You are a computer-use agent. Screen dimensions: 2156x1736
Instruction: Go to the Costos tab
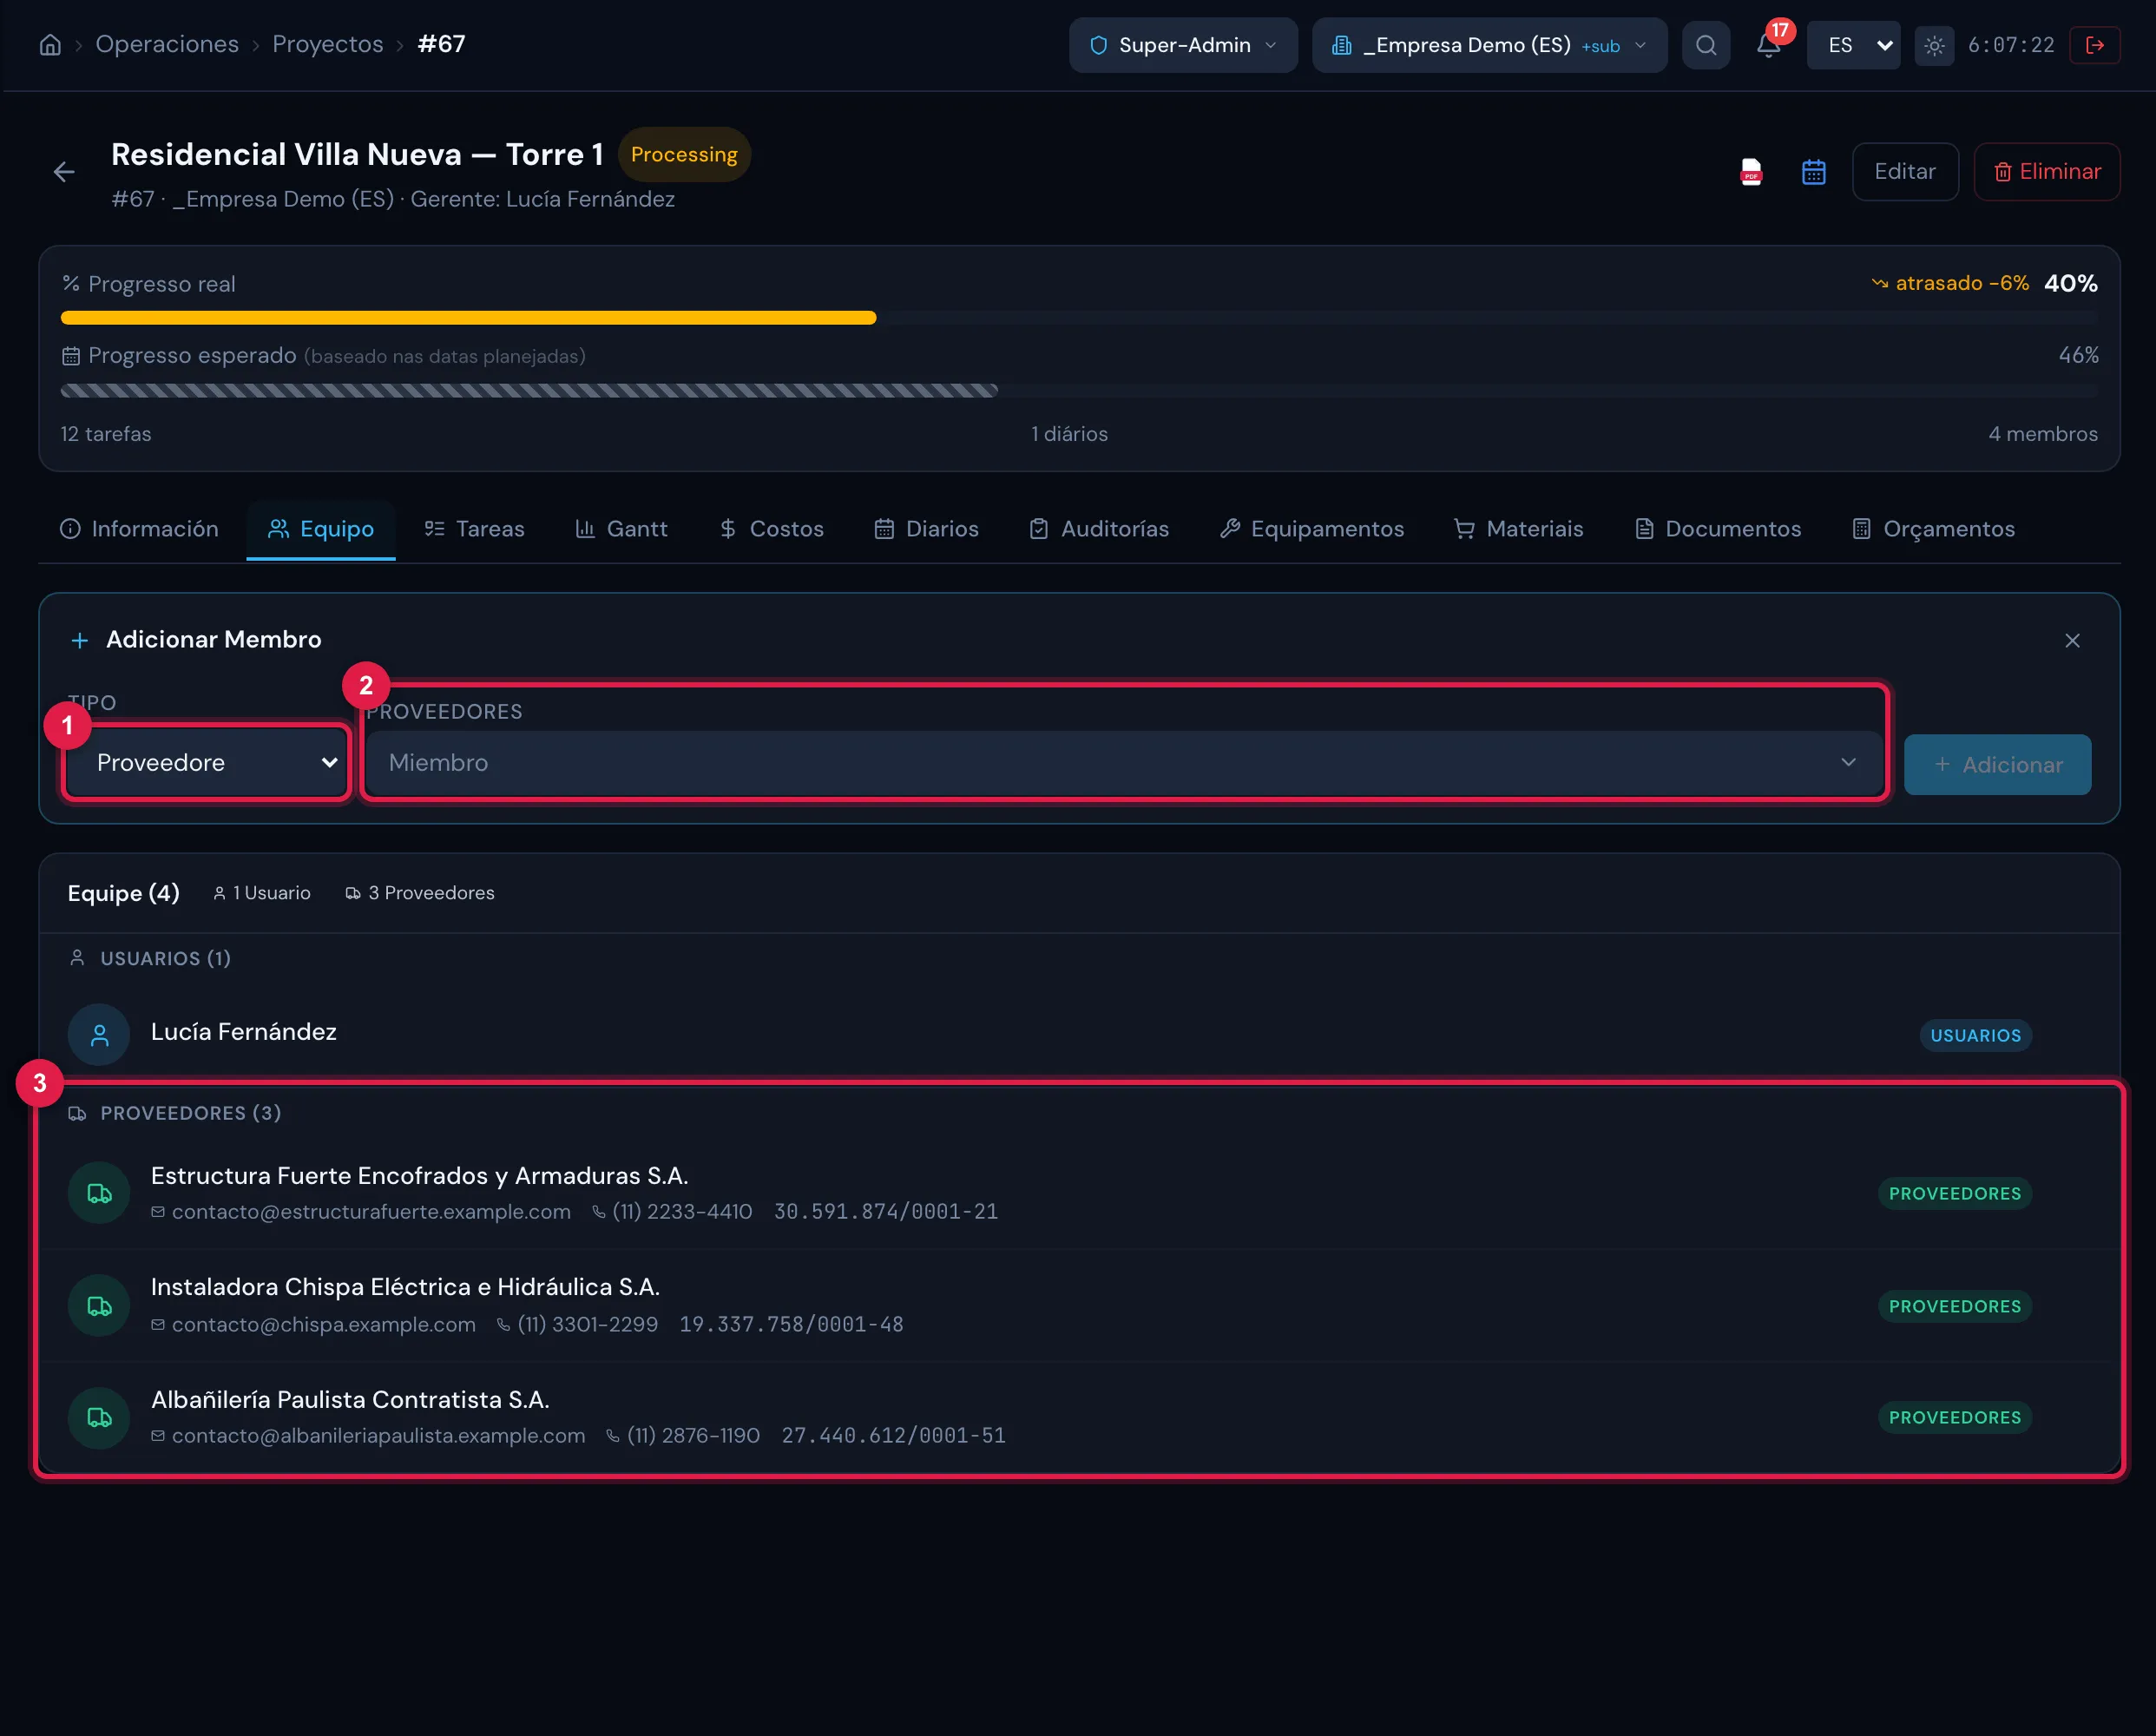click(x=771, y=529)
